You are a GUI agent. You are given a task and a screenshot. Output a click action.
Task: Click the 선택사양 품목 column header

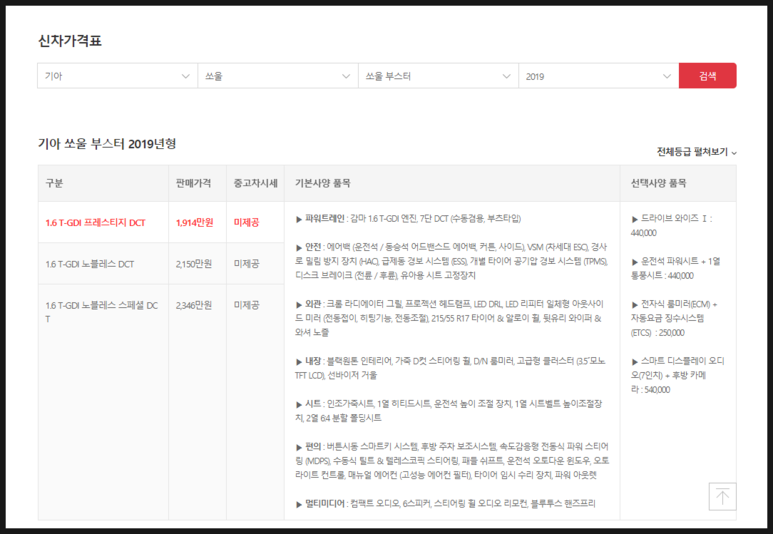coord(659,183)
